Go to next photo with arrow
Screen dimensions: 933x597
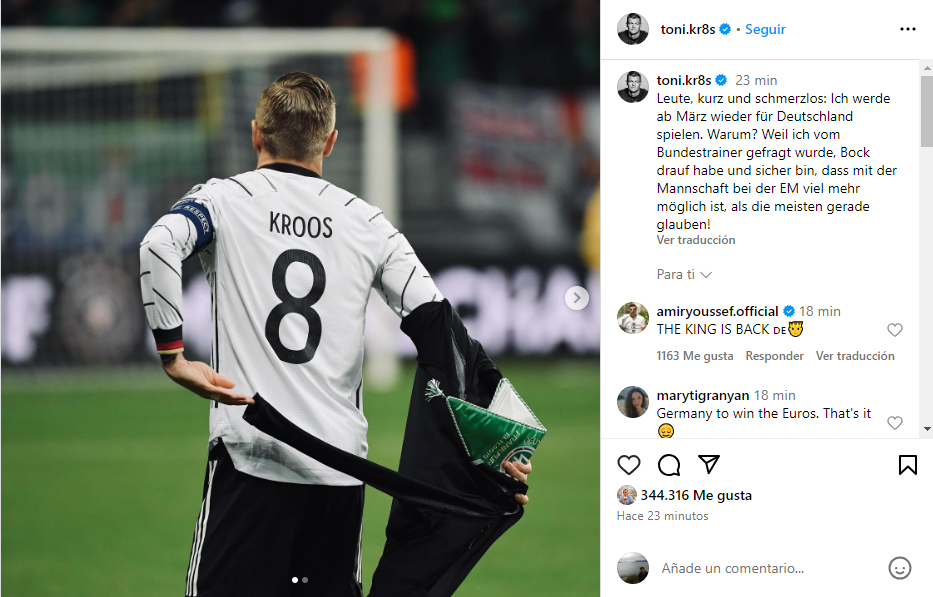[x=577, y=298]
